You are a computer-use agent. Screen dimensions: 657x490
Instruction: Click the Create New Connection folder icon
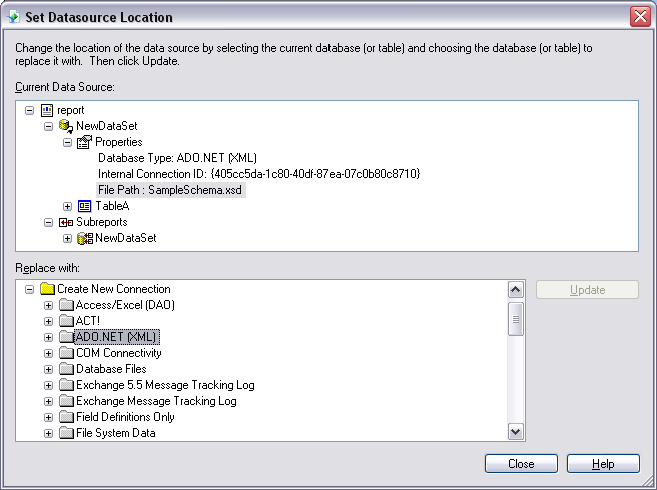[47, 289]
